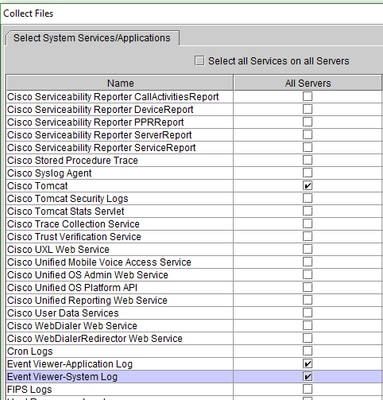Viewport: 383px width, 400px height.
Task: Click the 'Cron Logs' name
Action: pos(30,351)
